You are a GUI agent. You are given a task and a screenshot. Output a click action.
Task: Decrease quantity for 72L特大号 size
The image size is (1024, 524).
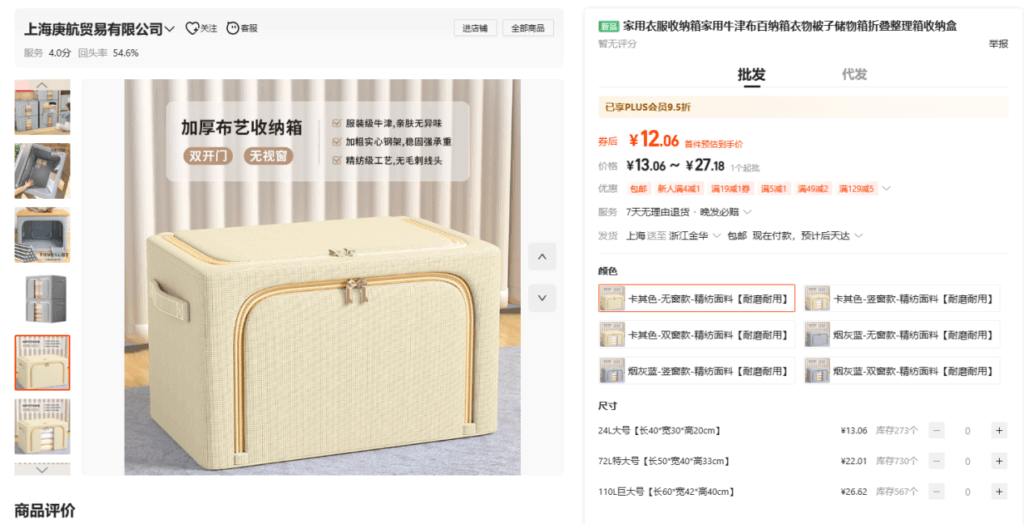click(x=936, y=461)
